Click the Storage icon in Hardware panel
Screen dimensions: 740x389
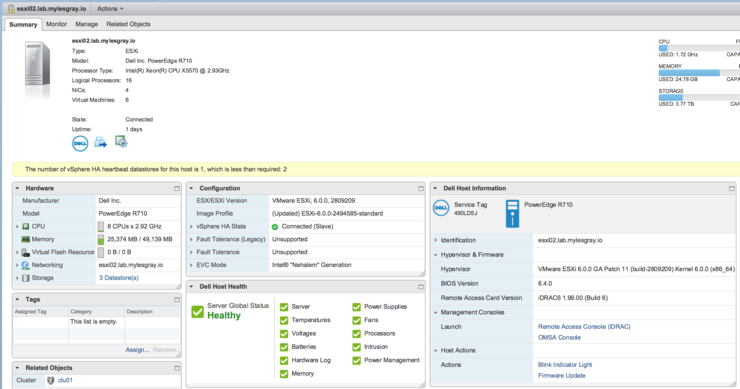coord(26,278)
